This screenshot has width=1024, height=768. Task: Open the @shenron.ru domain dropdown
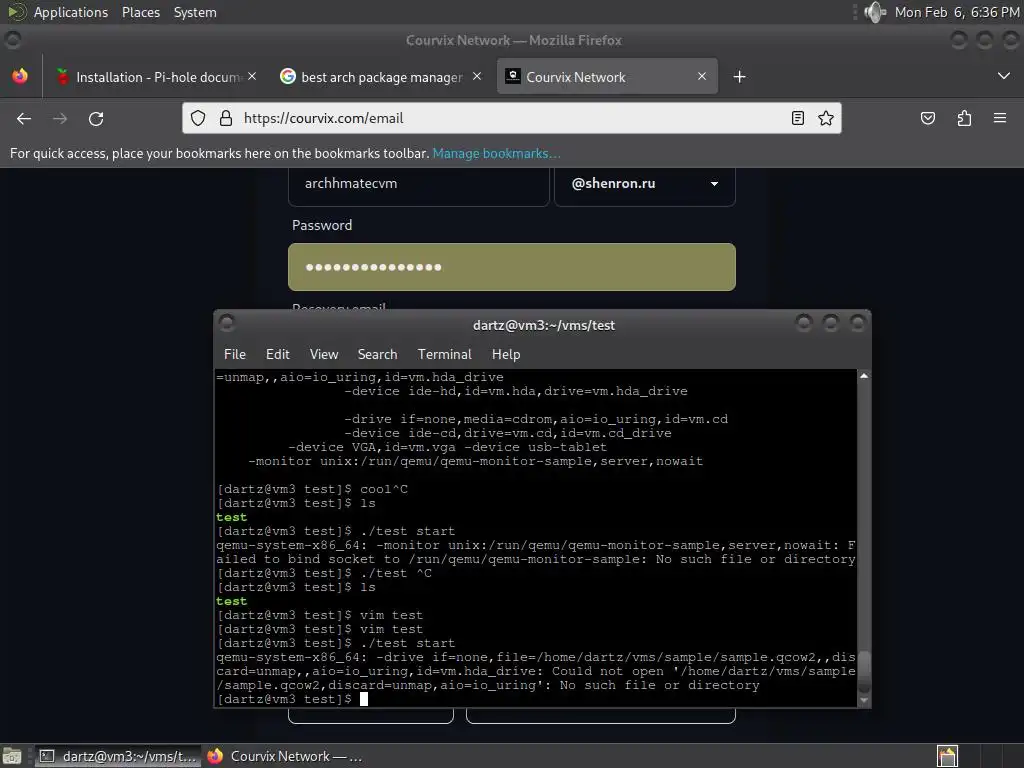point(645,185)
